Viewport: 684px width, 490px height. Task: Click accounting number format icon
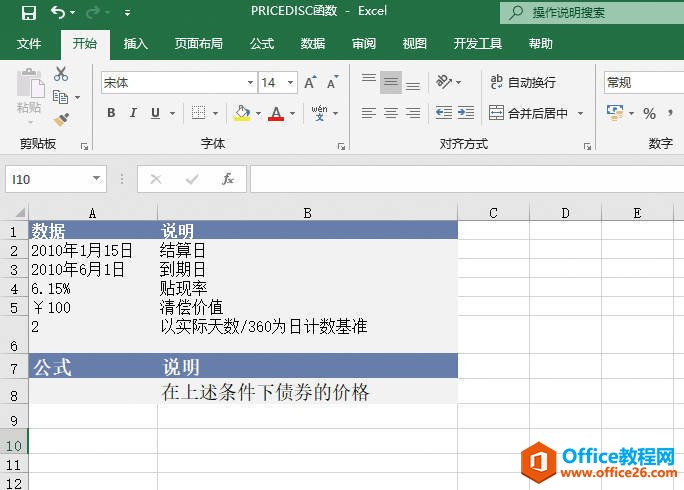point(615,113)
